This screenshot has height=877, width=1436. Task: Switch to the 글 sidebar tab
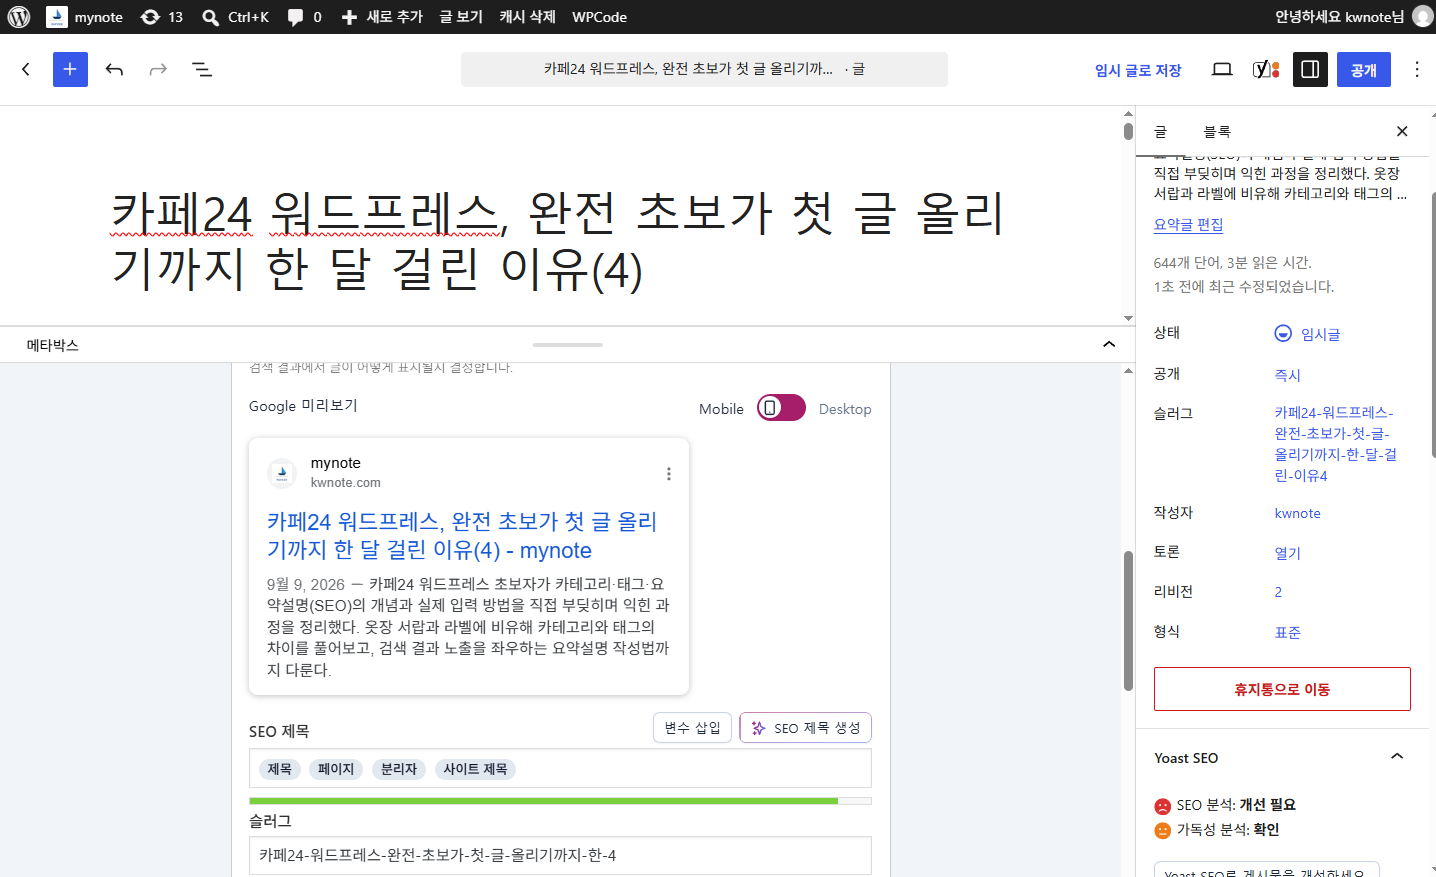pos(1160,132)
